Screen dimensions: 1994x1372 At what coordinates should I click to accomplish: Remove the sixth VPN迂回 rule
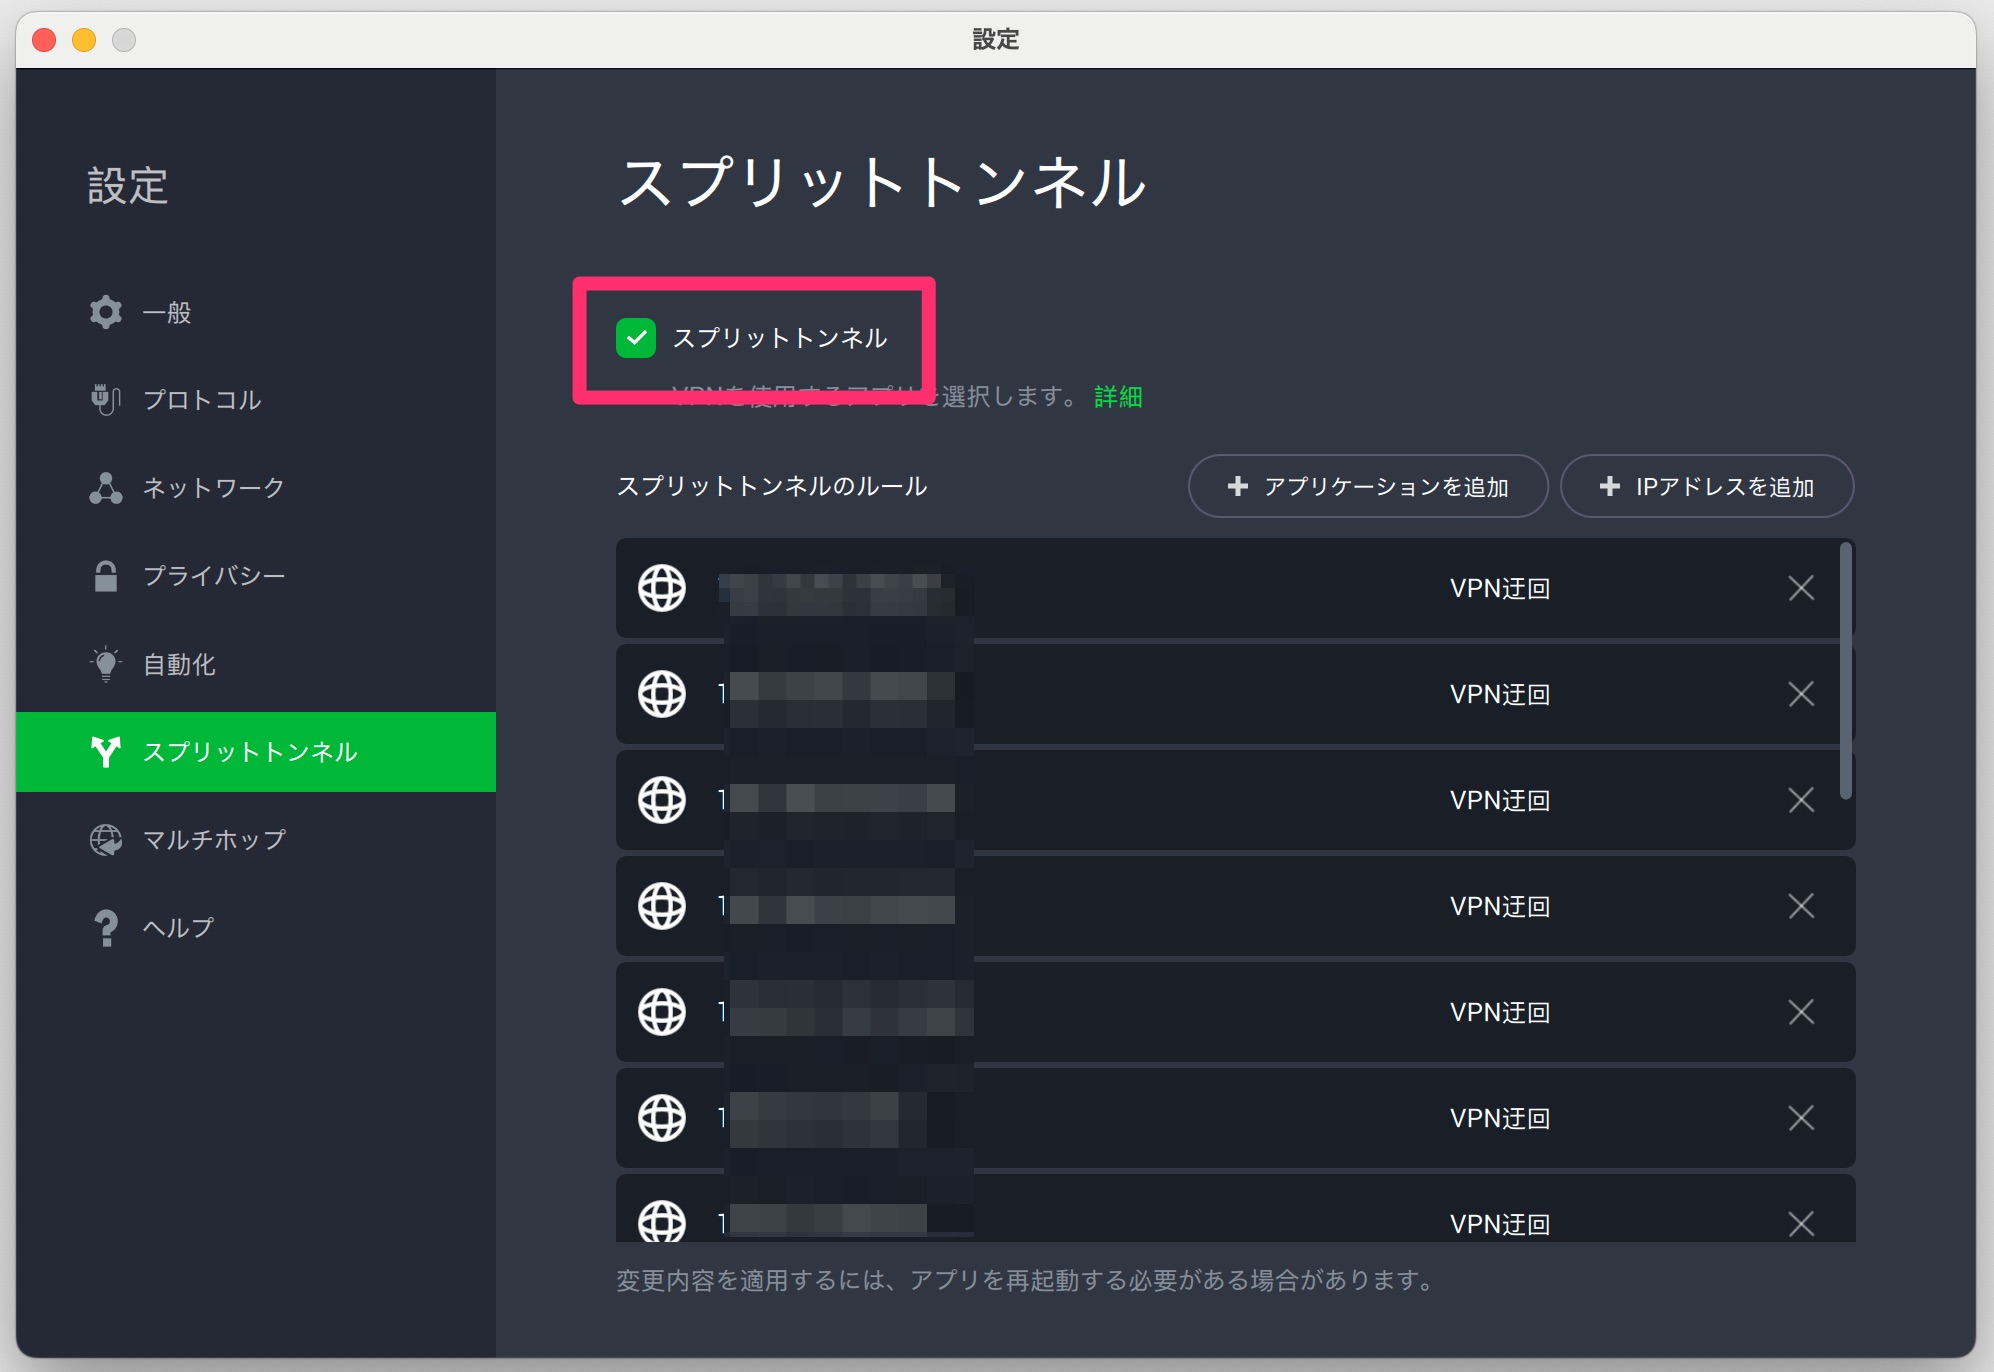(1801, 1118)
